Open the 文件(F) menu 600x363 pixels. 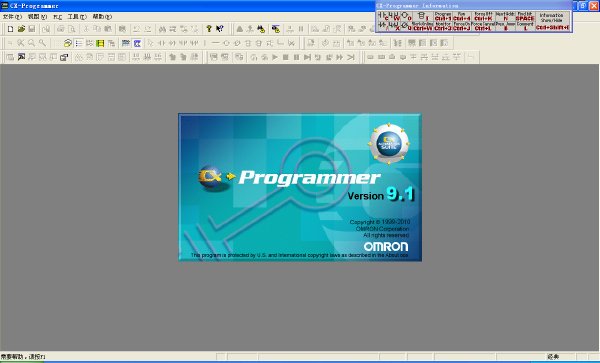click(12, 17)
